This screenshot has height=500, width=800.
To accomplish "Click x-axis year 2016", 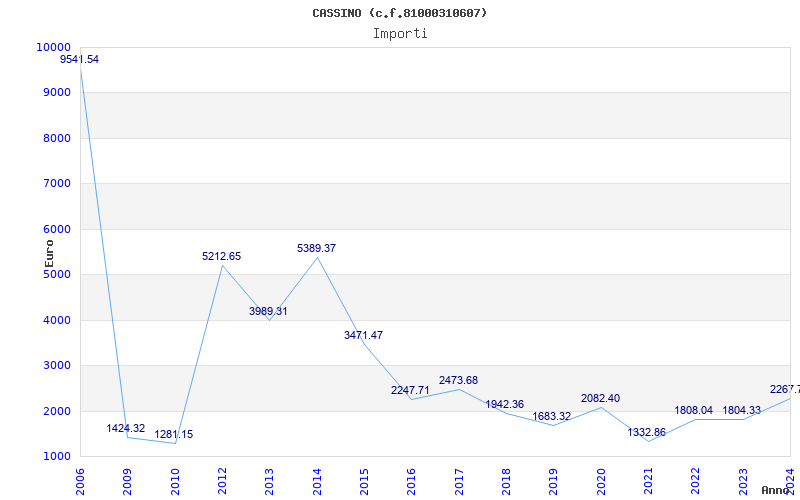I will tap(412, 482).
